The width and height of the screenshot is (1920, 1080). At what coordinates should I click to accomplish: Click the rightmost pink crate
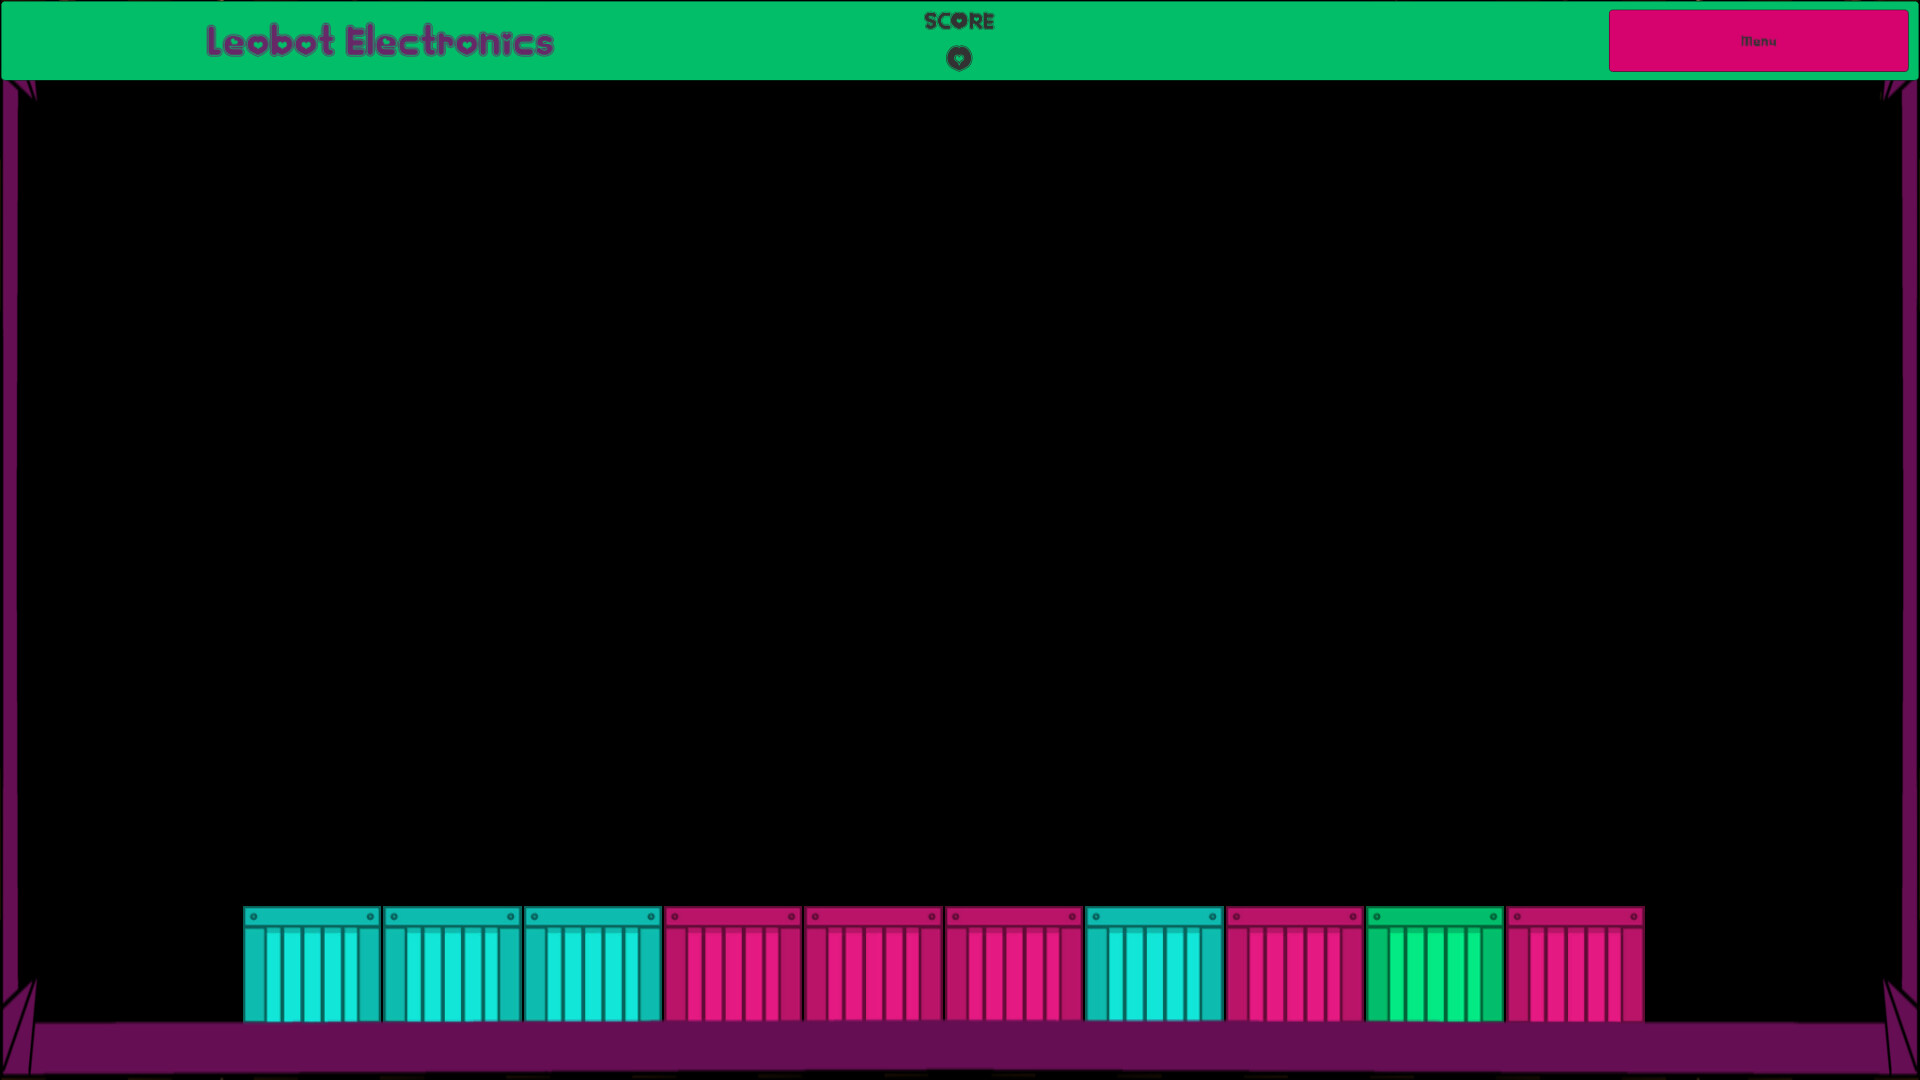point(1574,965)
